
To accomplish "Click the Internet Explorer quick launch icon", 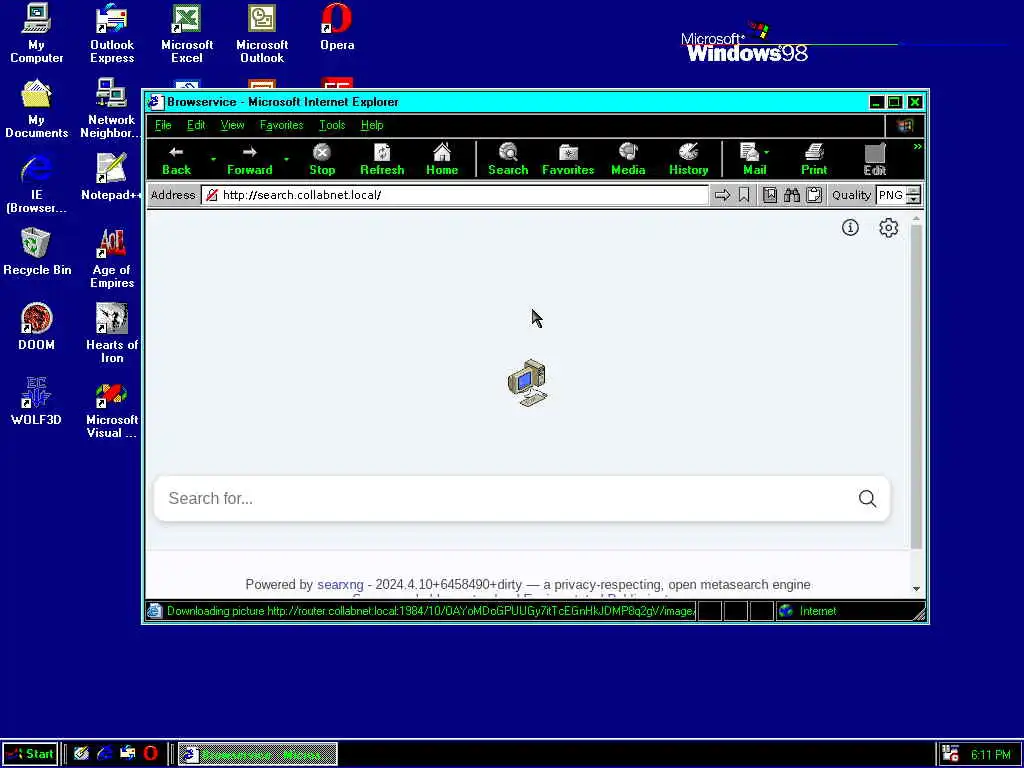I will (104, 754).
